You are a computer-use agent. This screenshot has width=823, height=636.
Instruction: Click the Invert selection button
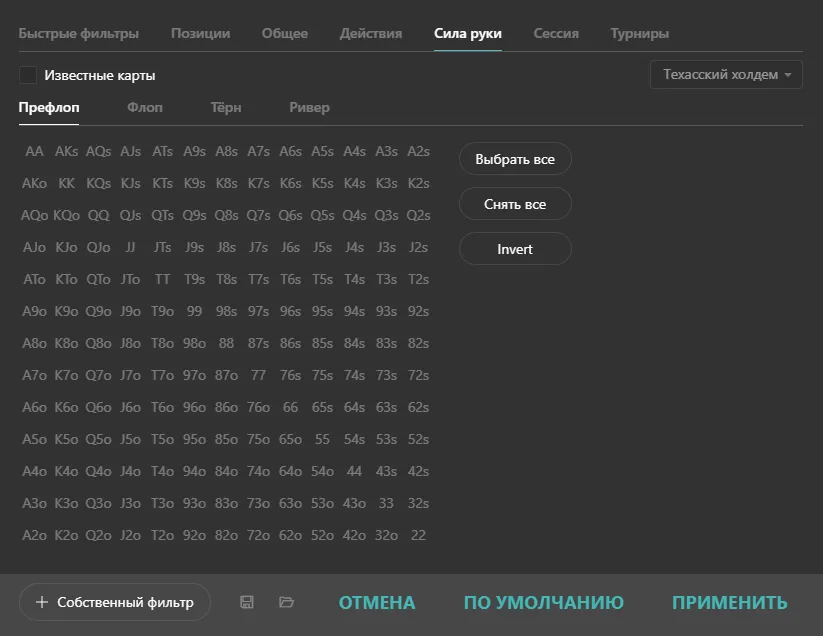(x=515, y=249)
